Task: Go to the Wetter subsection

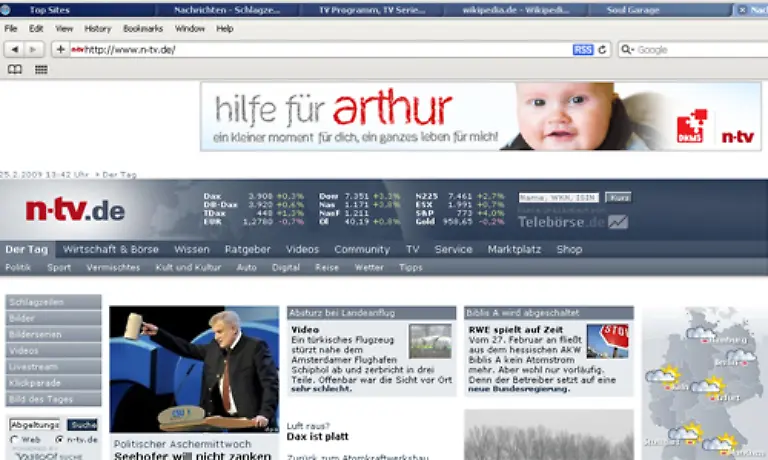Action: point(369,267)
